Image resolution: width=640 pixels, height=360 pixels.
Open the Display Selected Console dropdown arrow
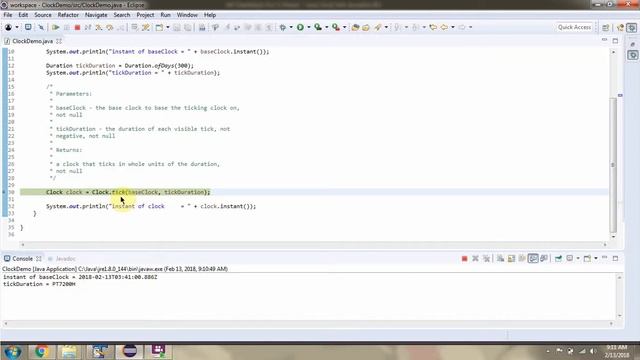tap(578, 258)
